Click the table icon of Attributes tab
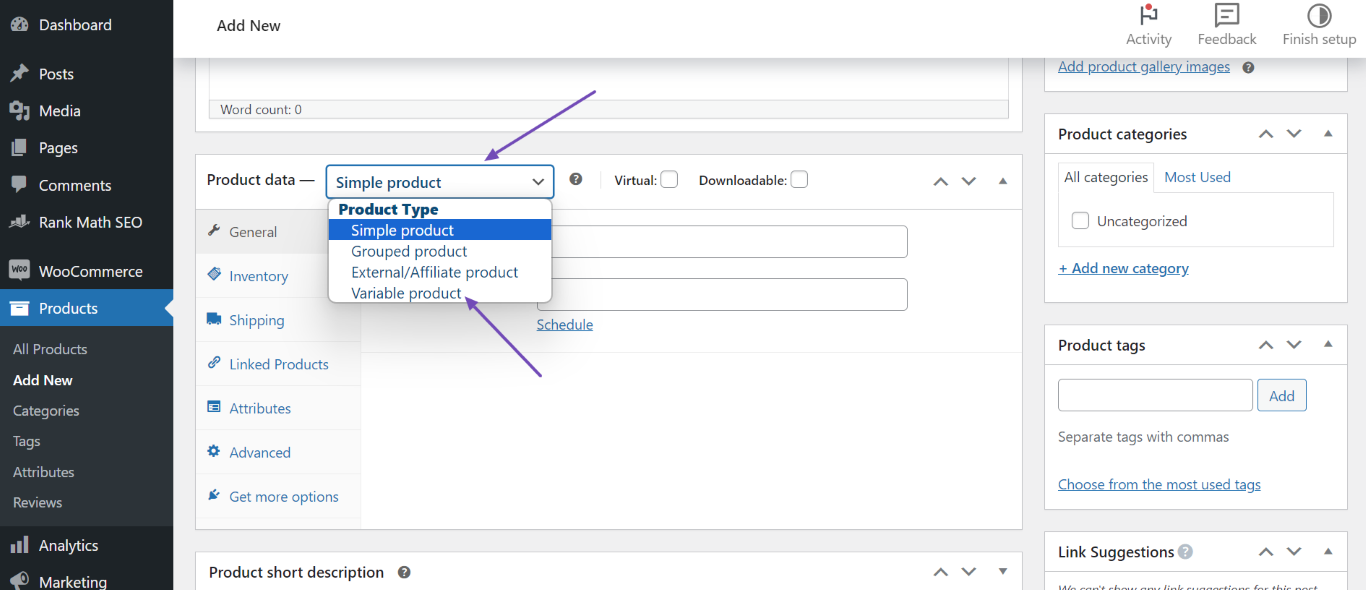Image resolution: width=1366 pixels, height=590 pixels. (x=213, y=407)
